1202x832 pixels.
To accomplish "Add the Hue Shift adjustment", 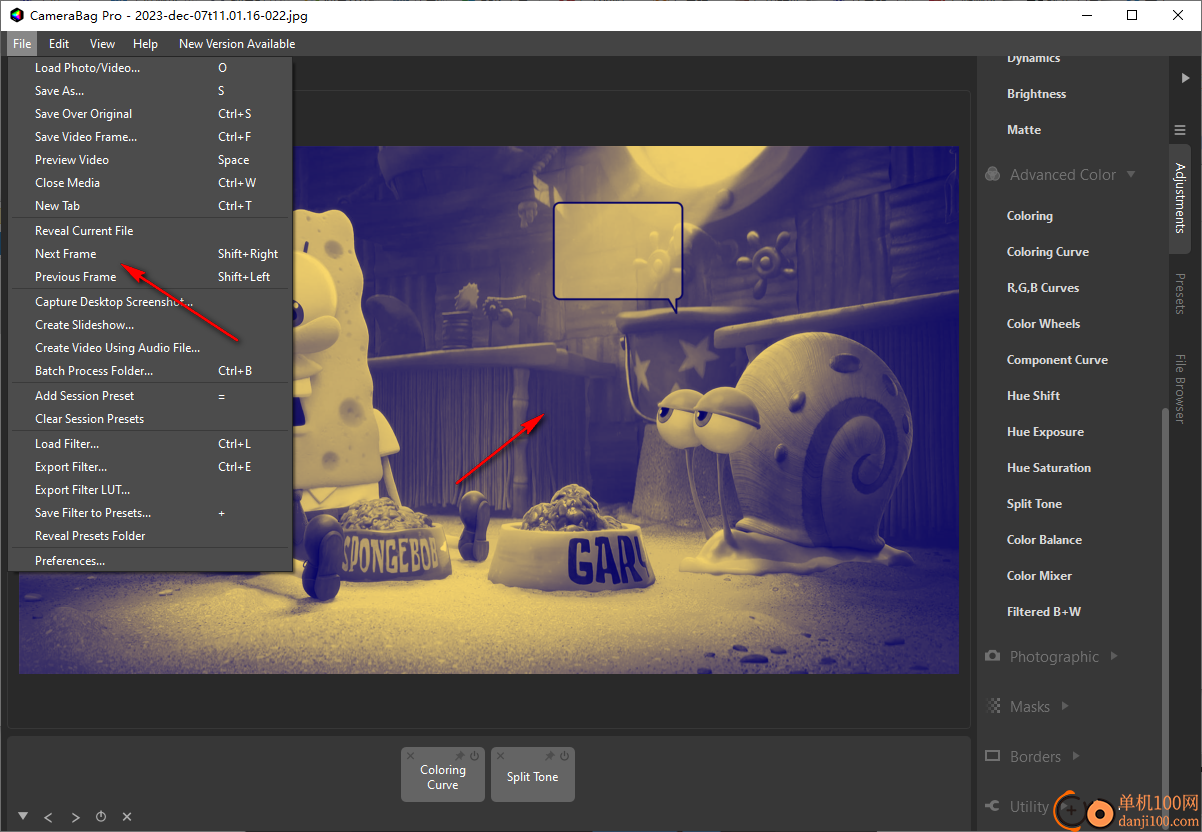I will coord(1033,396).
